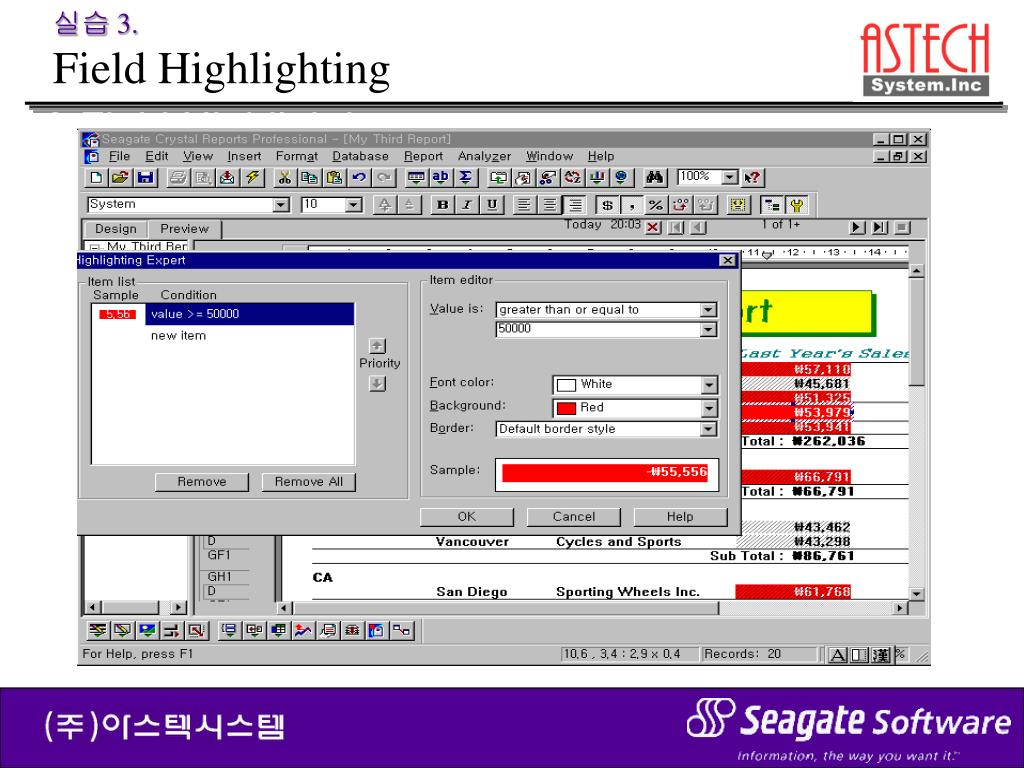Toggle Bold formatting
Viewport: 1024px width, 768px height.
pyautogui.click(x=442, y=205)
